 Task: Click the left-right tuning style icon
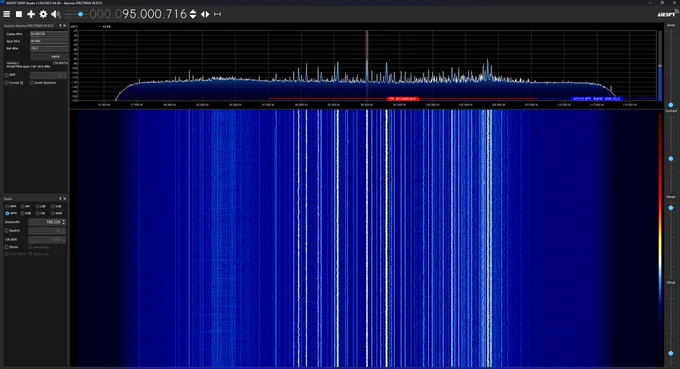click(205, 14)
